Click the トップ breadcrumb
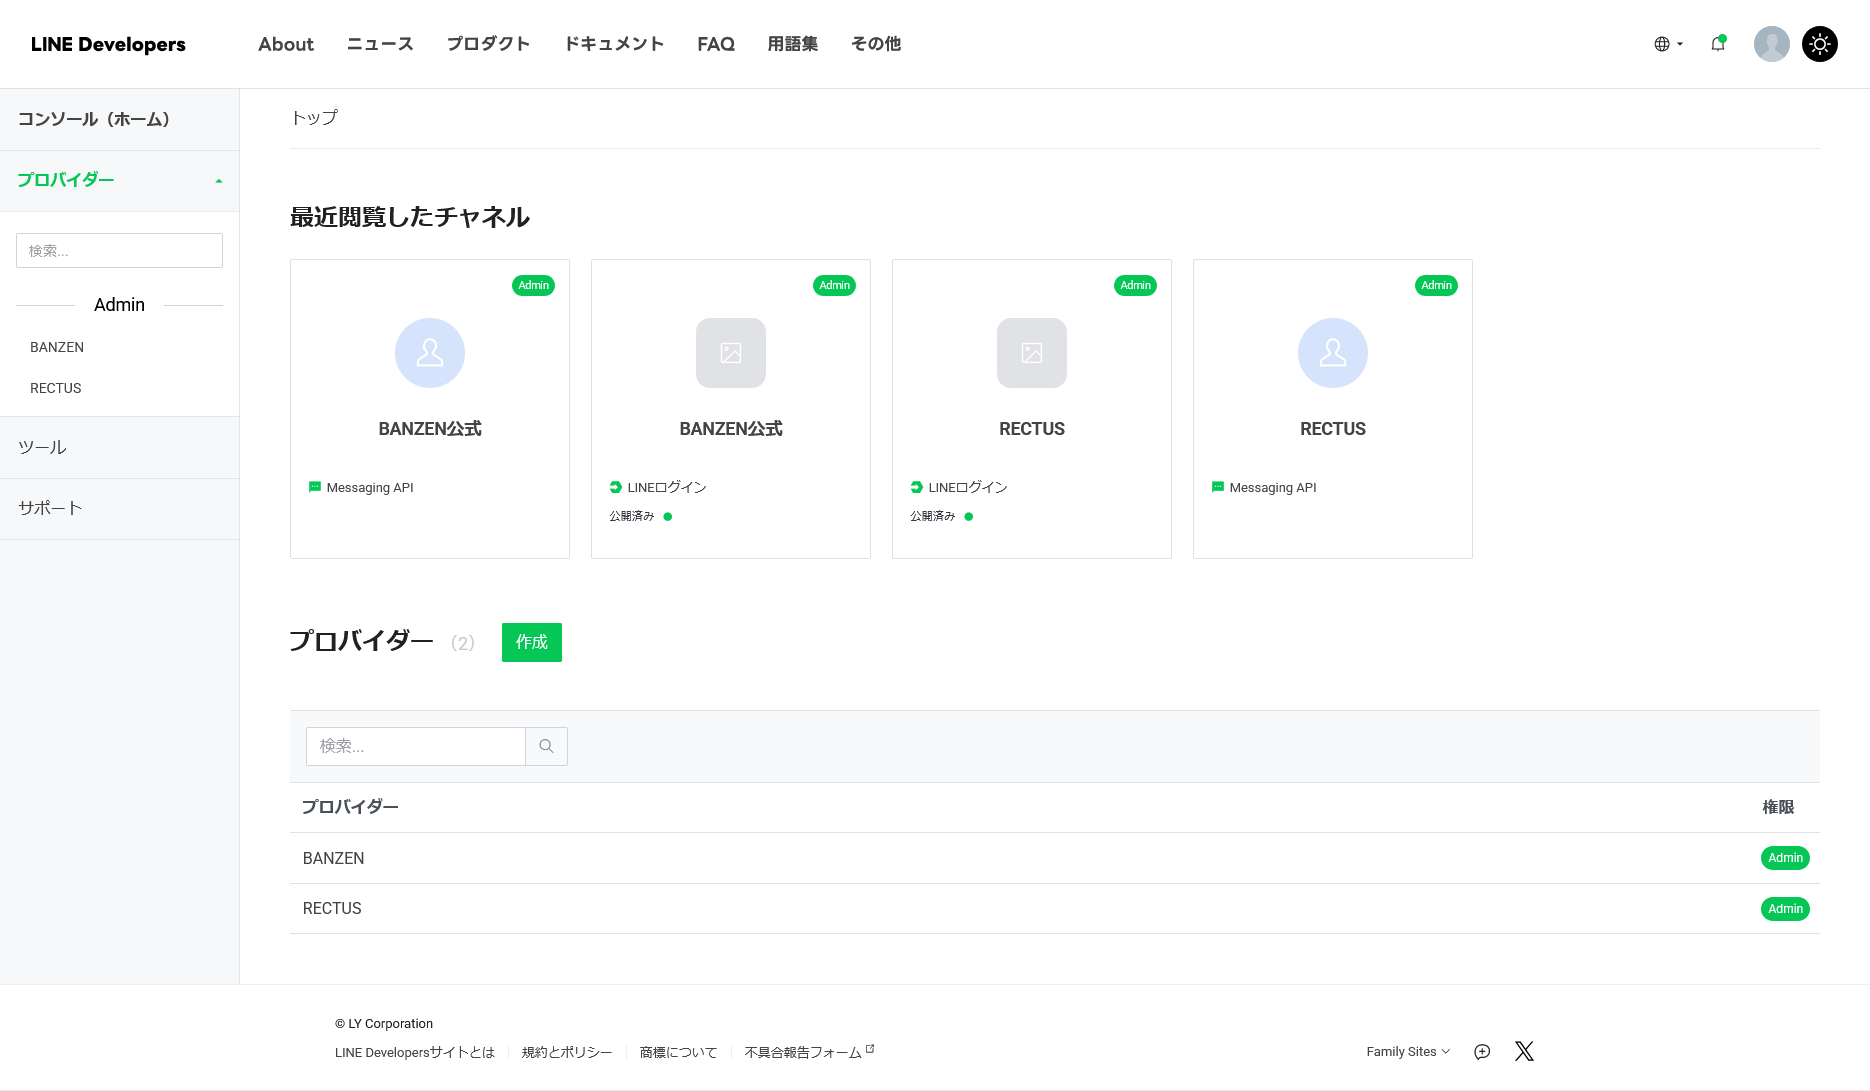The image size is (1870, 1091). click(x=314, y=118)
